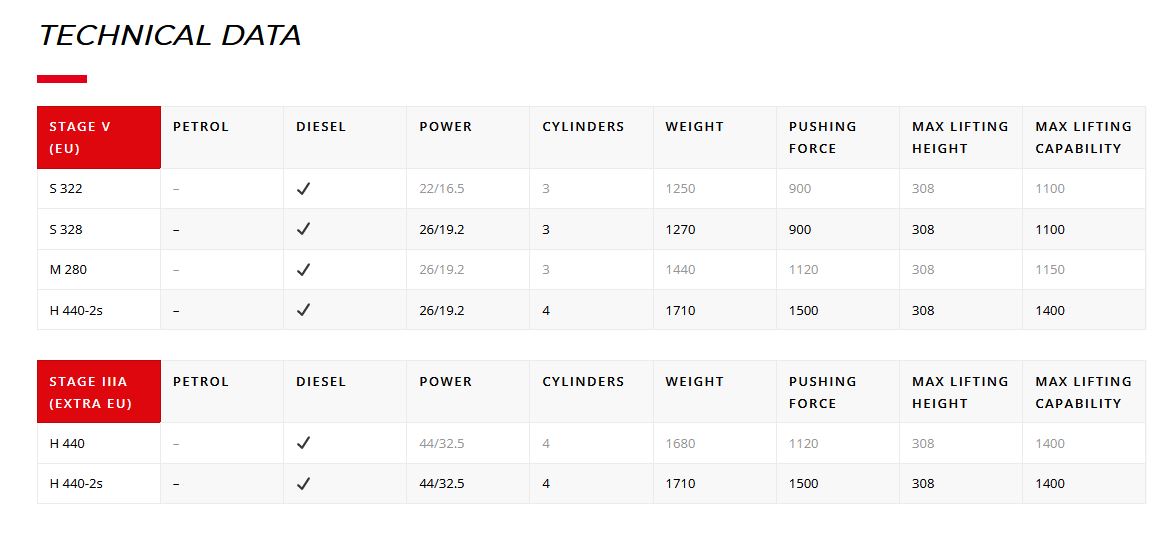
Task: Click the petrol dash in the S 328 row
Action: (x=176, y=230)
